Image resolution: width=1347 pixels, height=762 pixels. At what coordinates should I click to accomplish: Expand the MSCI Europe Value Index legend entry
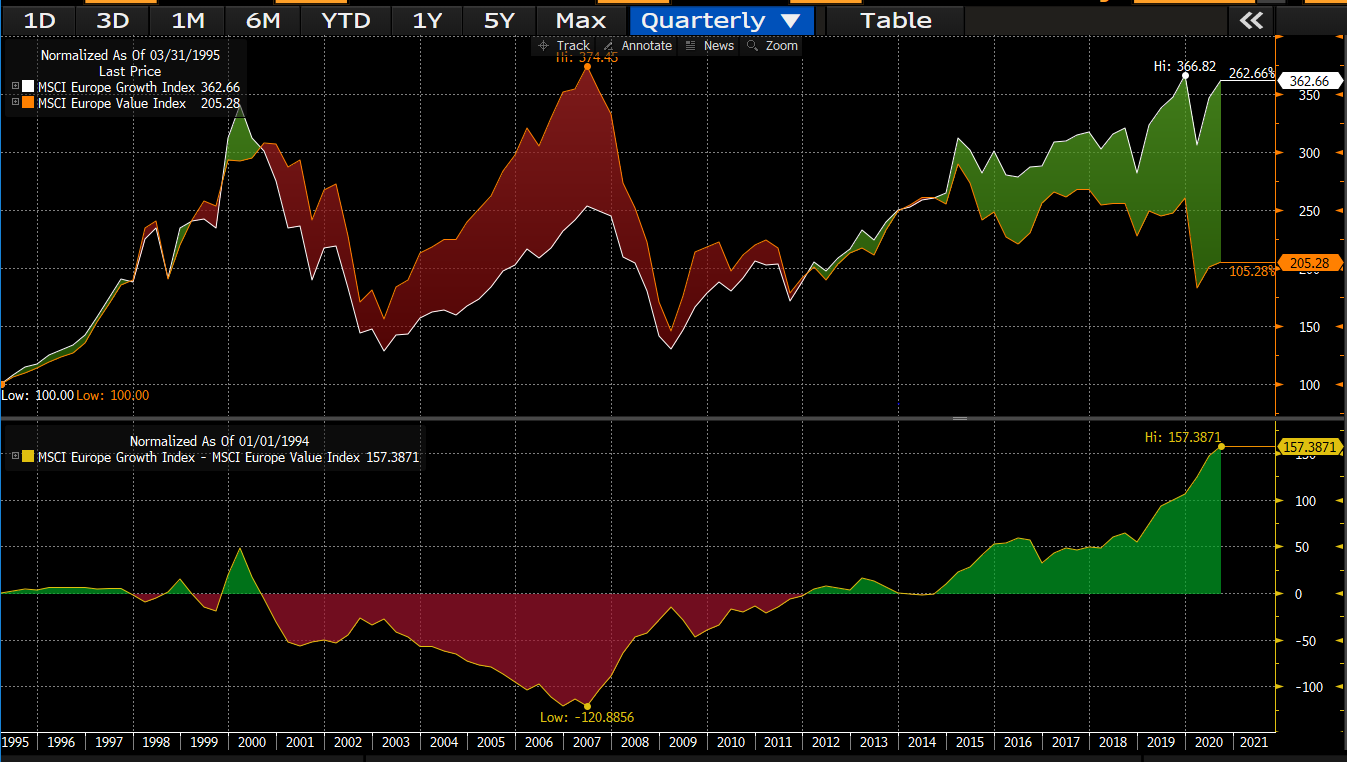(x=14, y=102)
